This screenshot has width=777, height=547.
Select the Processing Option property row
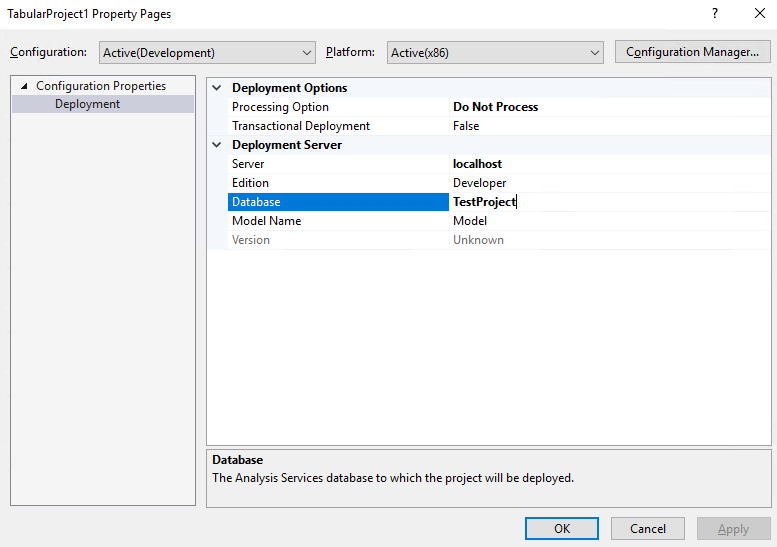tap(280, 107)
